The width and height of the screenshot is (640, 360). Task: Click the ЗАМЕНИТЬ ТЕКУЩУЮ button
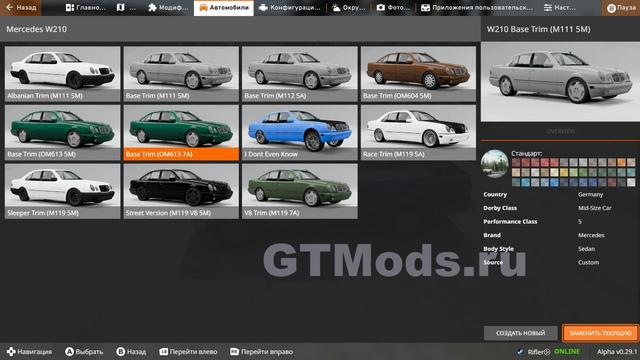click(x=600, y=333)
